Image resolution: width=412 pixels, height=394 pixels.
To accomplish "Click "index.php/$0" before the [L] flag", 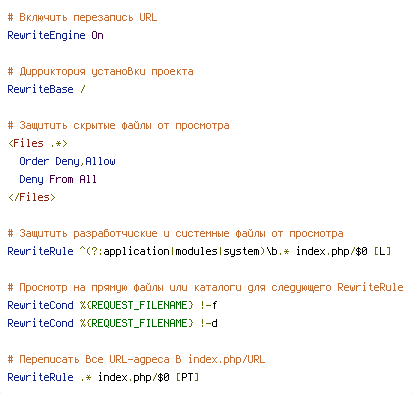I will 332,251.
